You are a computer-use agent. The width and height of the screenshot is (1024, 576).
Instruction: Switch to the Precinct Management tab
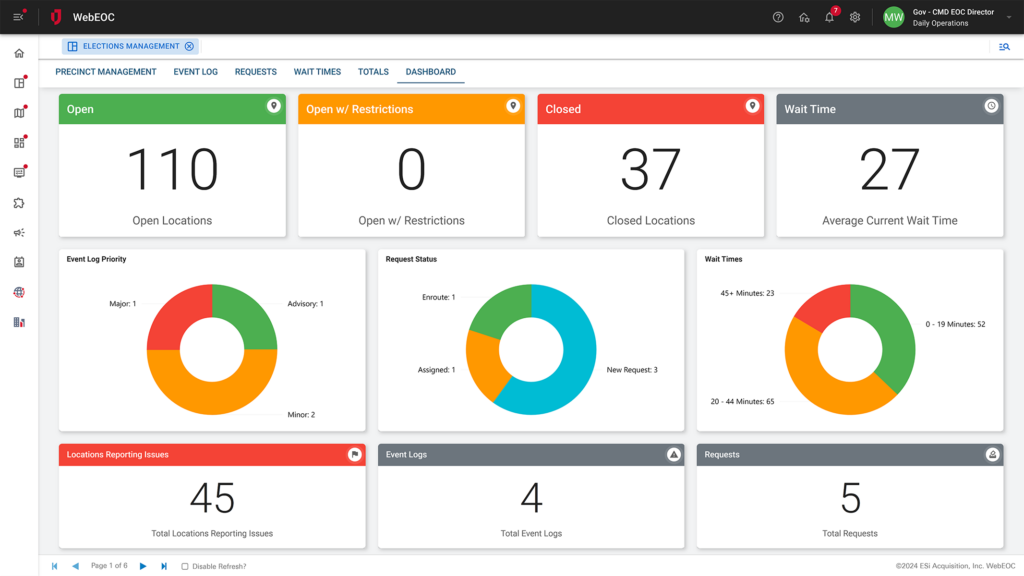click(106, 72)
